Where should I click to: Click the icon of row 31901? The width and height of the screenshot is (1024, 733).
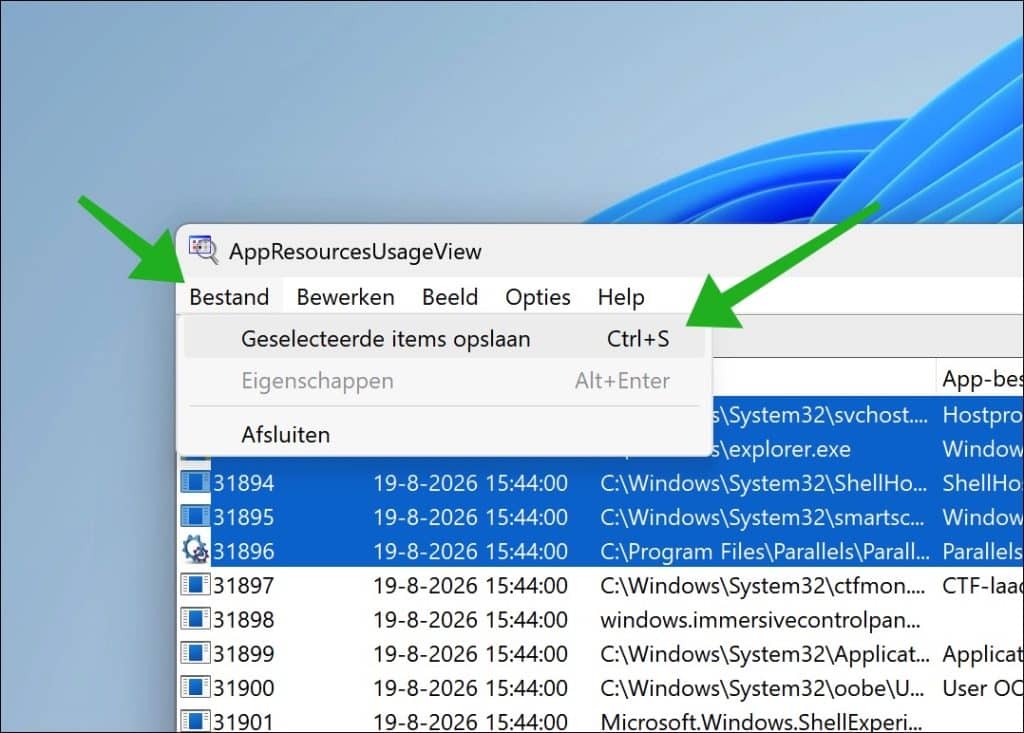tap(195, 721)
